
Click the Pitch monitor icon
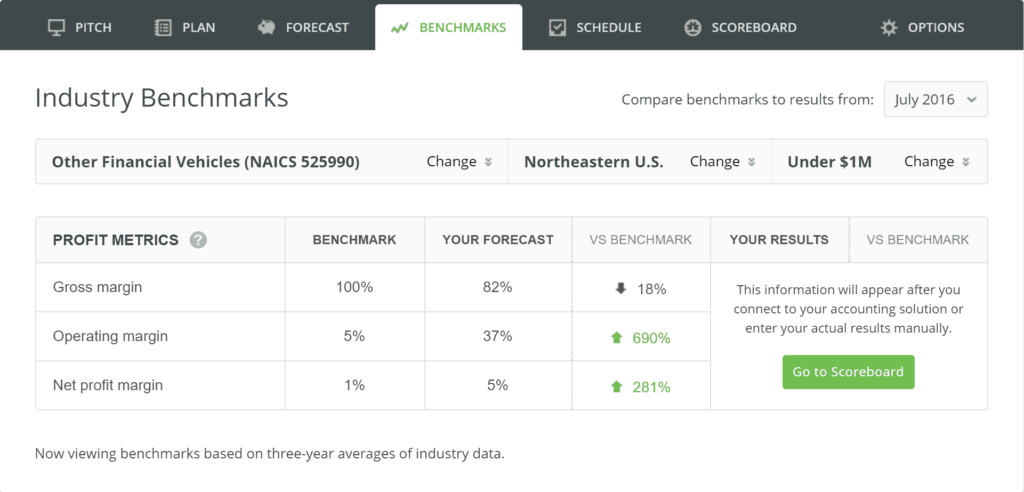[x=57, y=27]
